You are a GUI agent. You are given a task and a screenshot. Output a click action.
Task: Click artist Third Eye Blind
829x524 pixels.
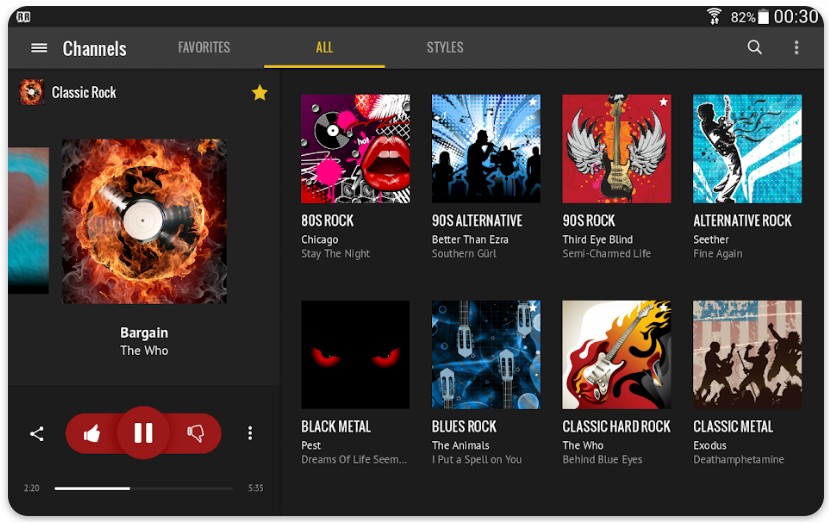(597, 240)
